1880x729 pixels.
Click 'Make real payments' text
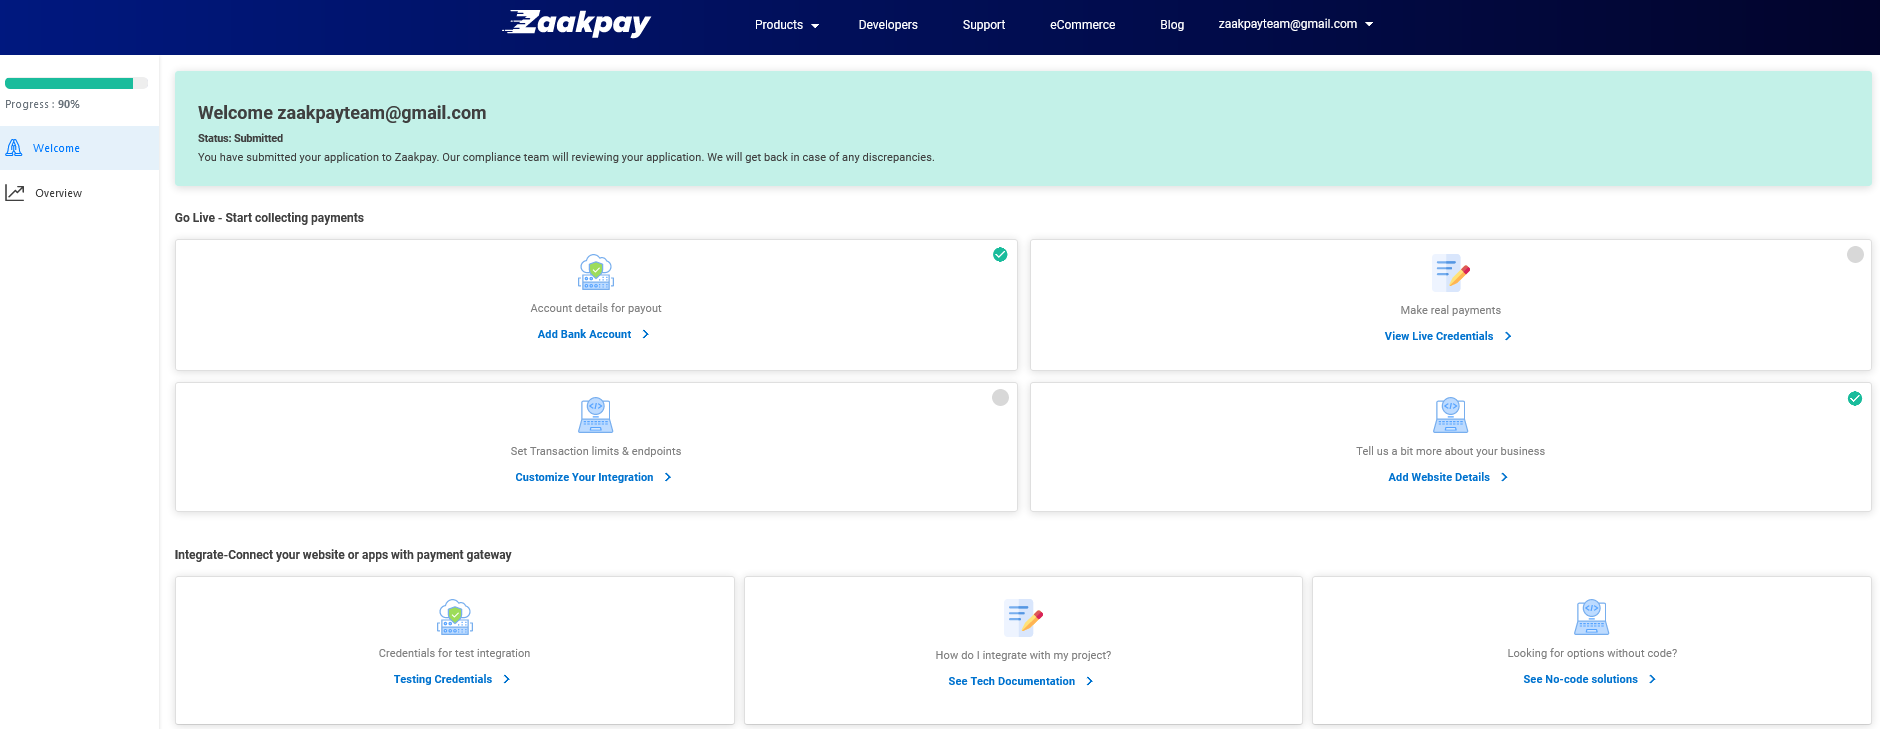click(1450, 310)
